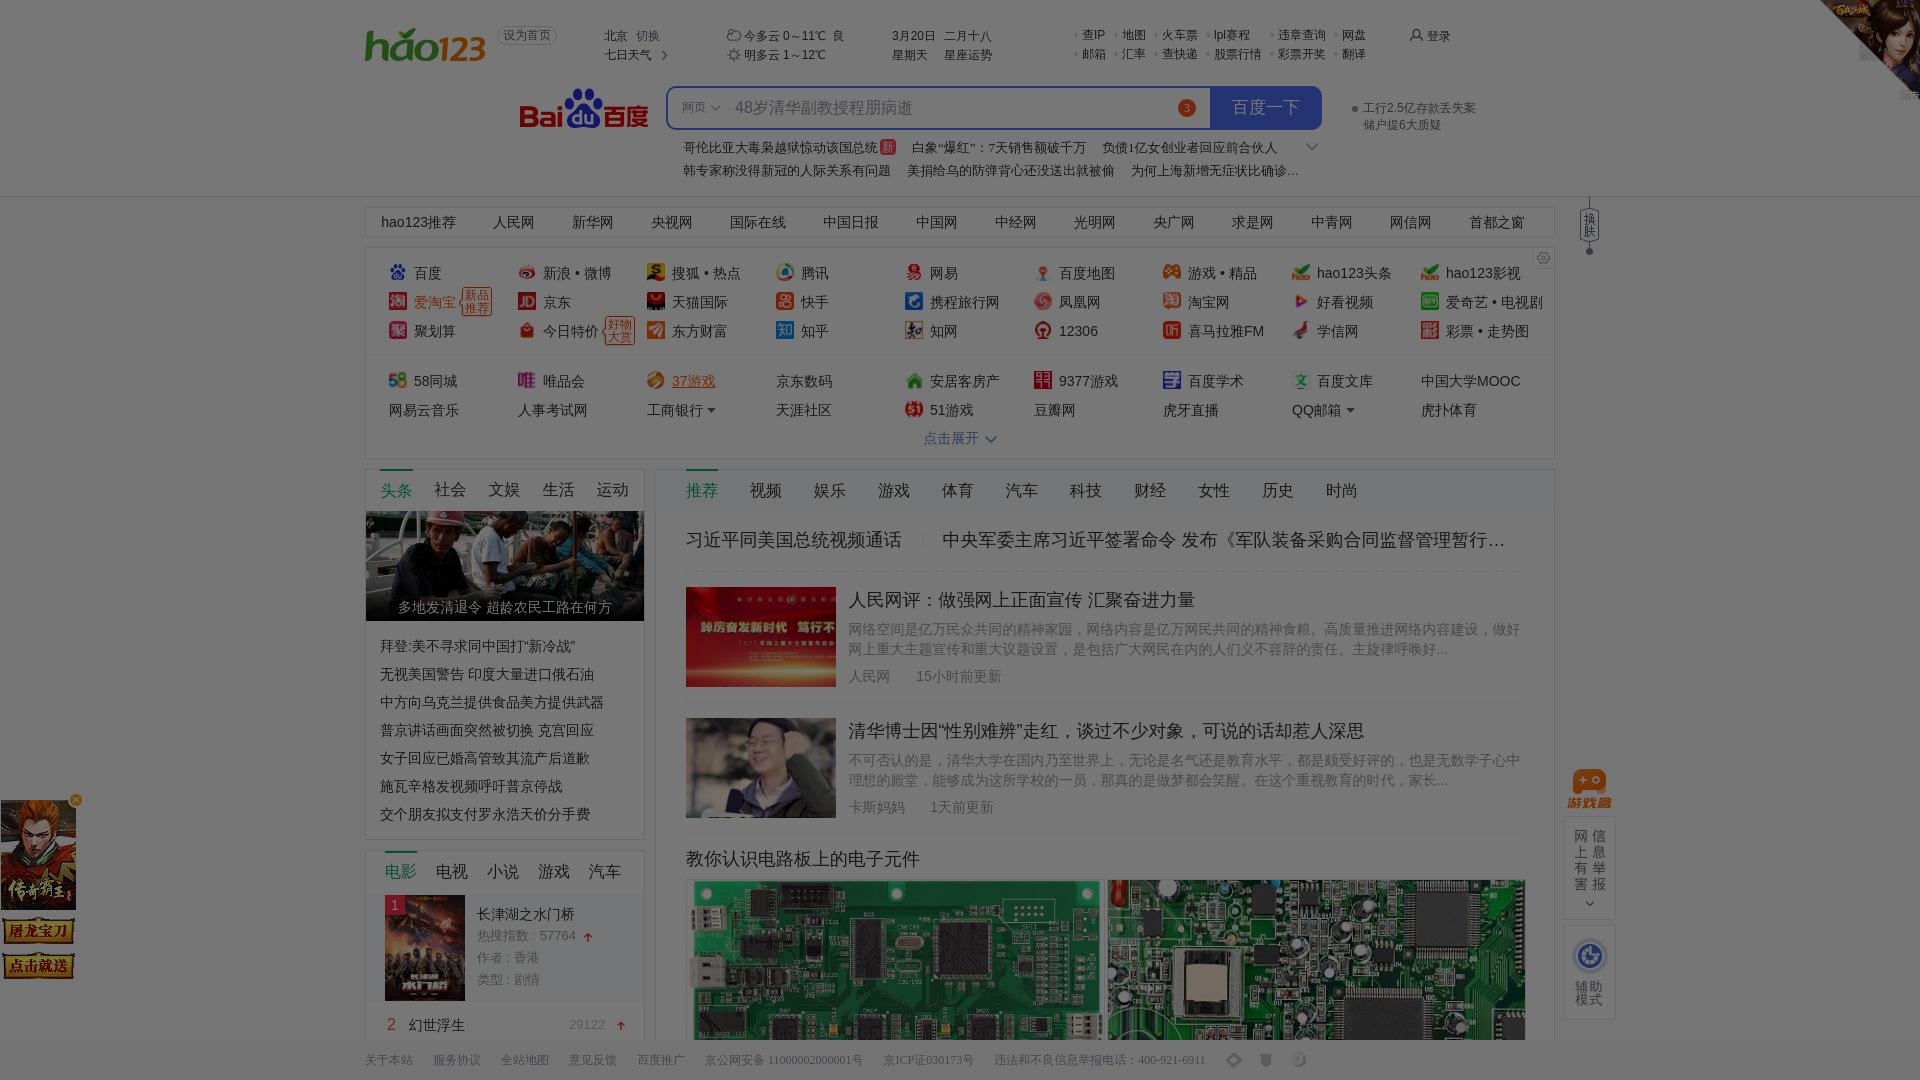Open 星座运势 link
The width and height of the screenshot is (1920, 1080).
967,55
